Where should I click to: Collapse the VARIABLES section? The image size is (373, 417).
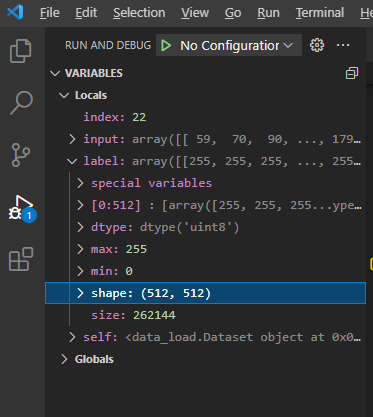55,73
